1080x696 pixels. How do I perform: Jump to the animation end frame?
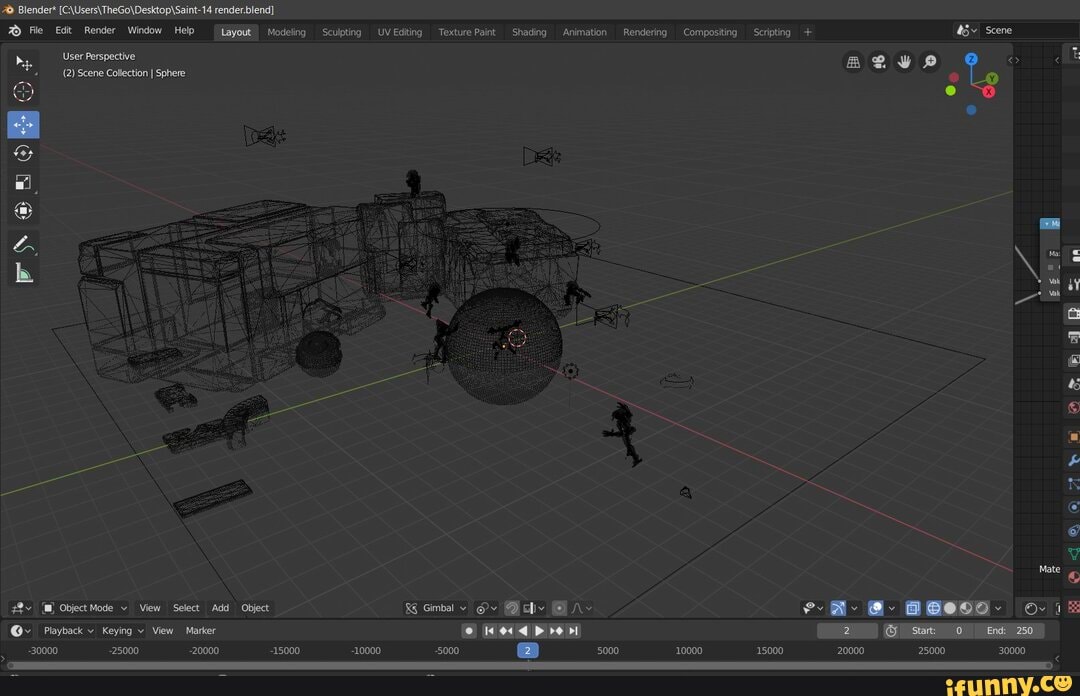coord(572,630)
